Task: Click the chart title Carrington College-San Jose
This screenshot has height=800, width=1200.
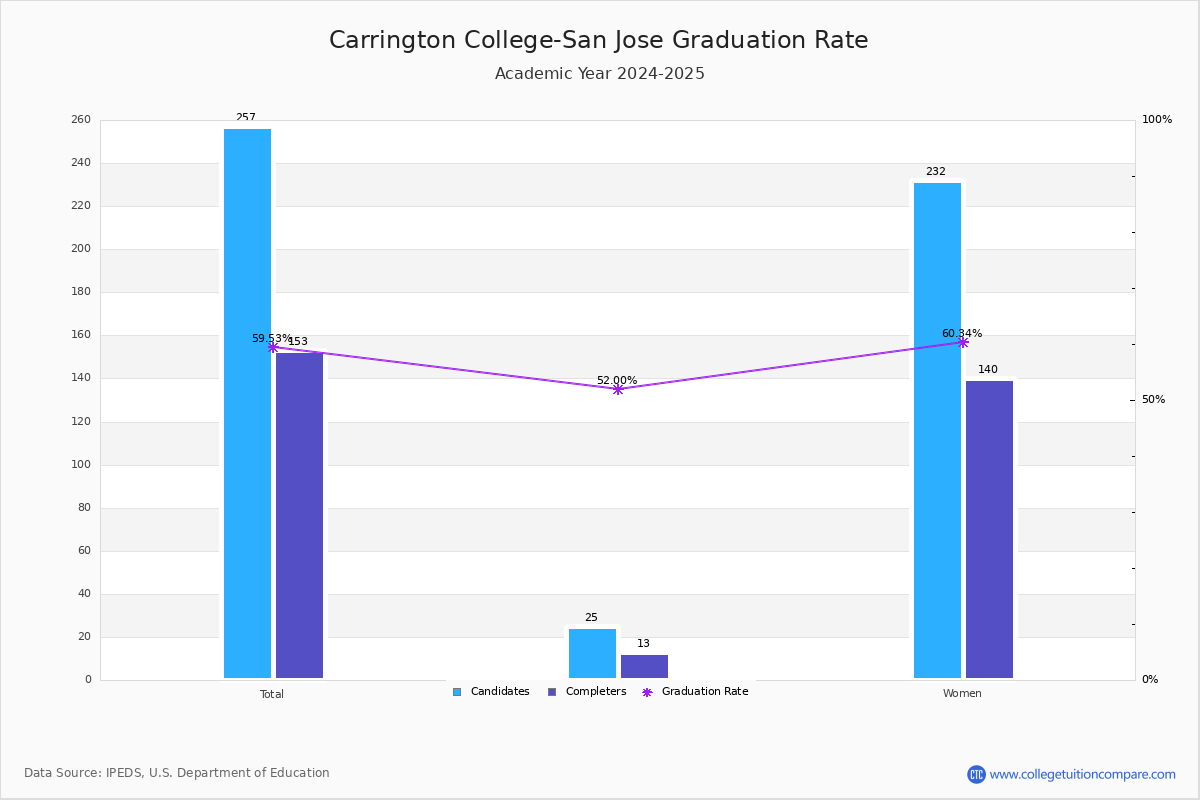Action: pos(497,41)
